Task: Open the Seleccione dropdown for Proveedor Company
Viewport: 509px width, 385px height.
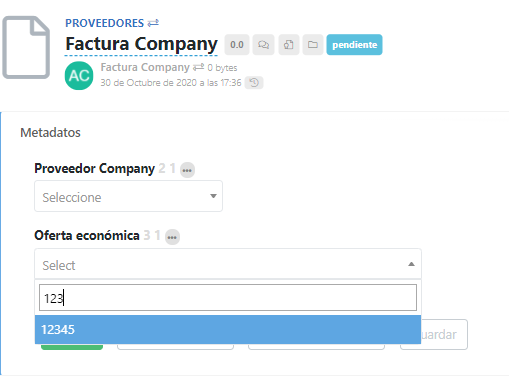Action: (128, 196)
